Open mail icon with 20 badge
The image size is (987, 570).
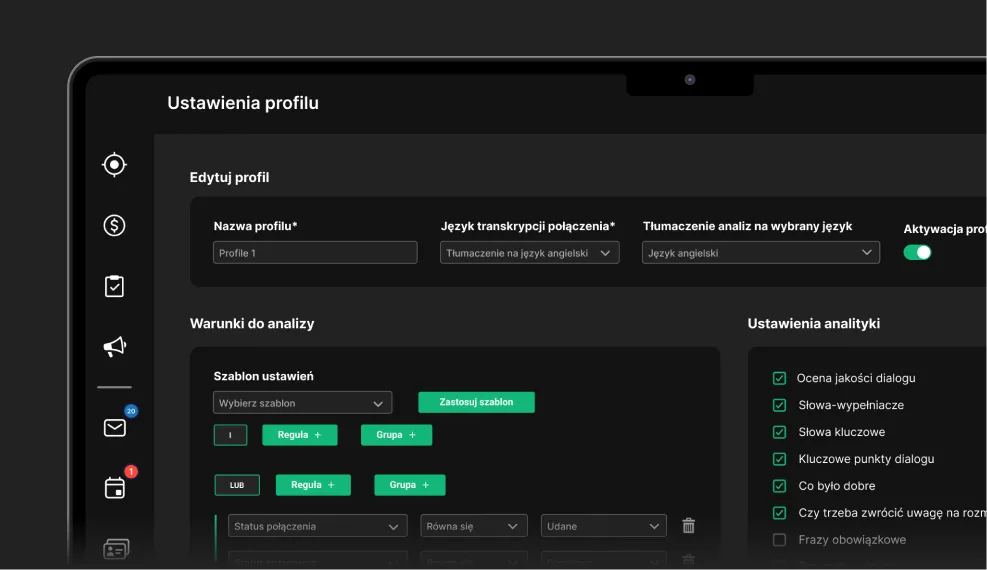pyautogui.click(x=115, y=428)
